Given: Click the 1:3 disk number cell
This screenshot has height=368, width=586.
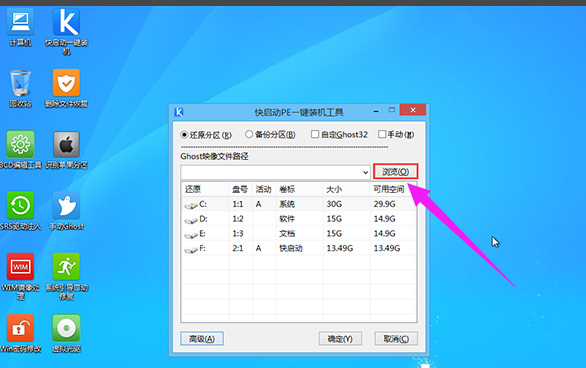Looking at the screenshot, I should point(238,234).
